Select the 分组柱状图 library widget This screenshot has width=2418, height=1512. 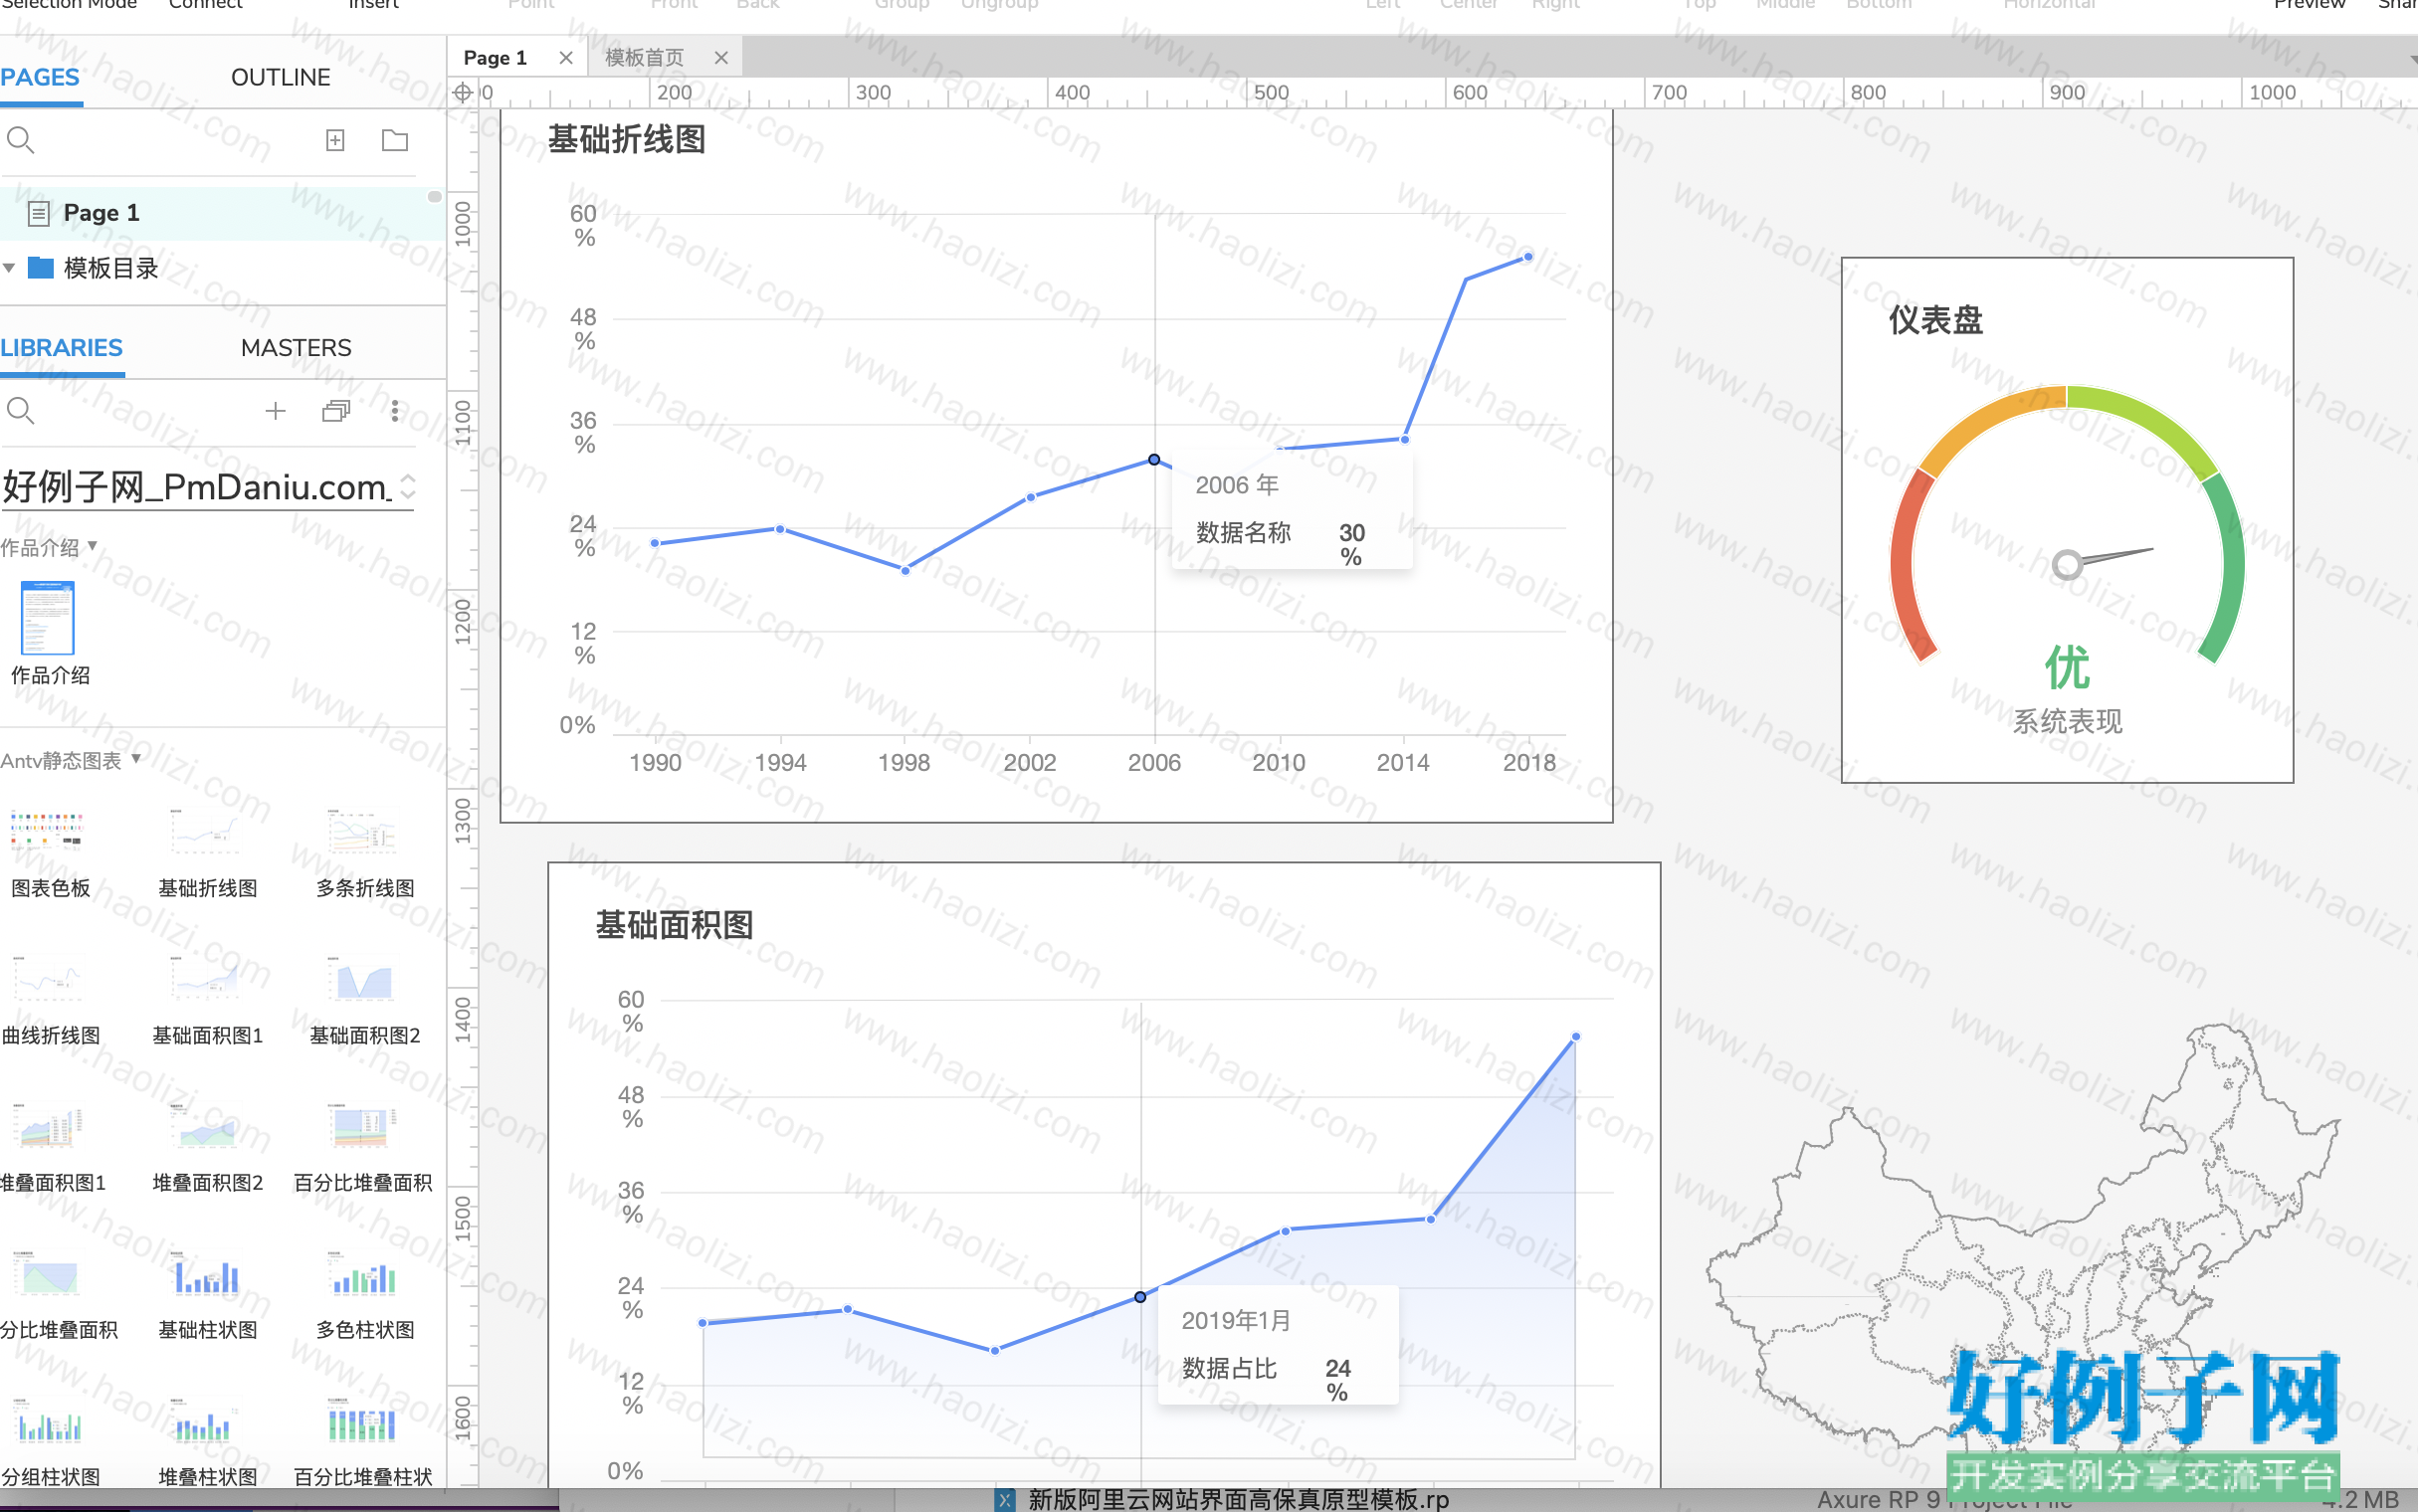tap(49, 1441)
